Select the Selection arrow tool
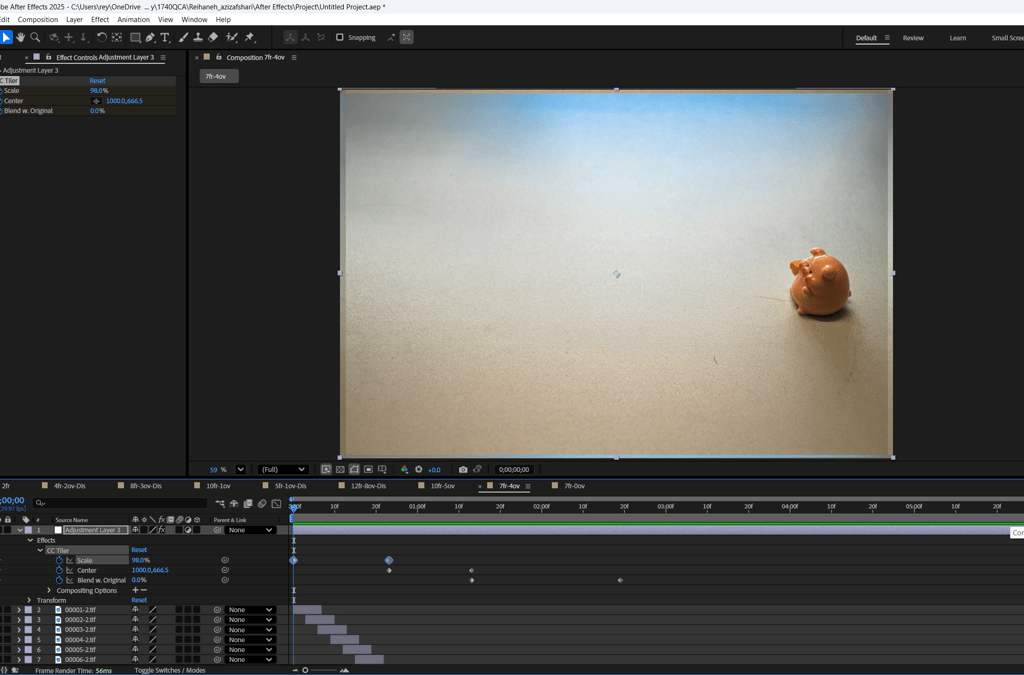This screenshot has width=1024, height=675. [6, 37]
